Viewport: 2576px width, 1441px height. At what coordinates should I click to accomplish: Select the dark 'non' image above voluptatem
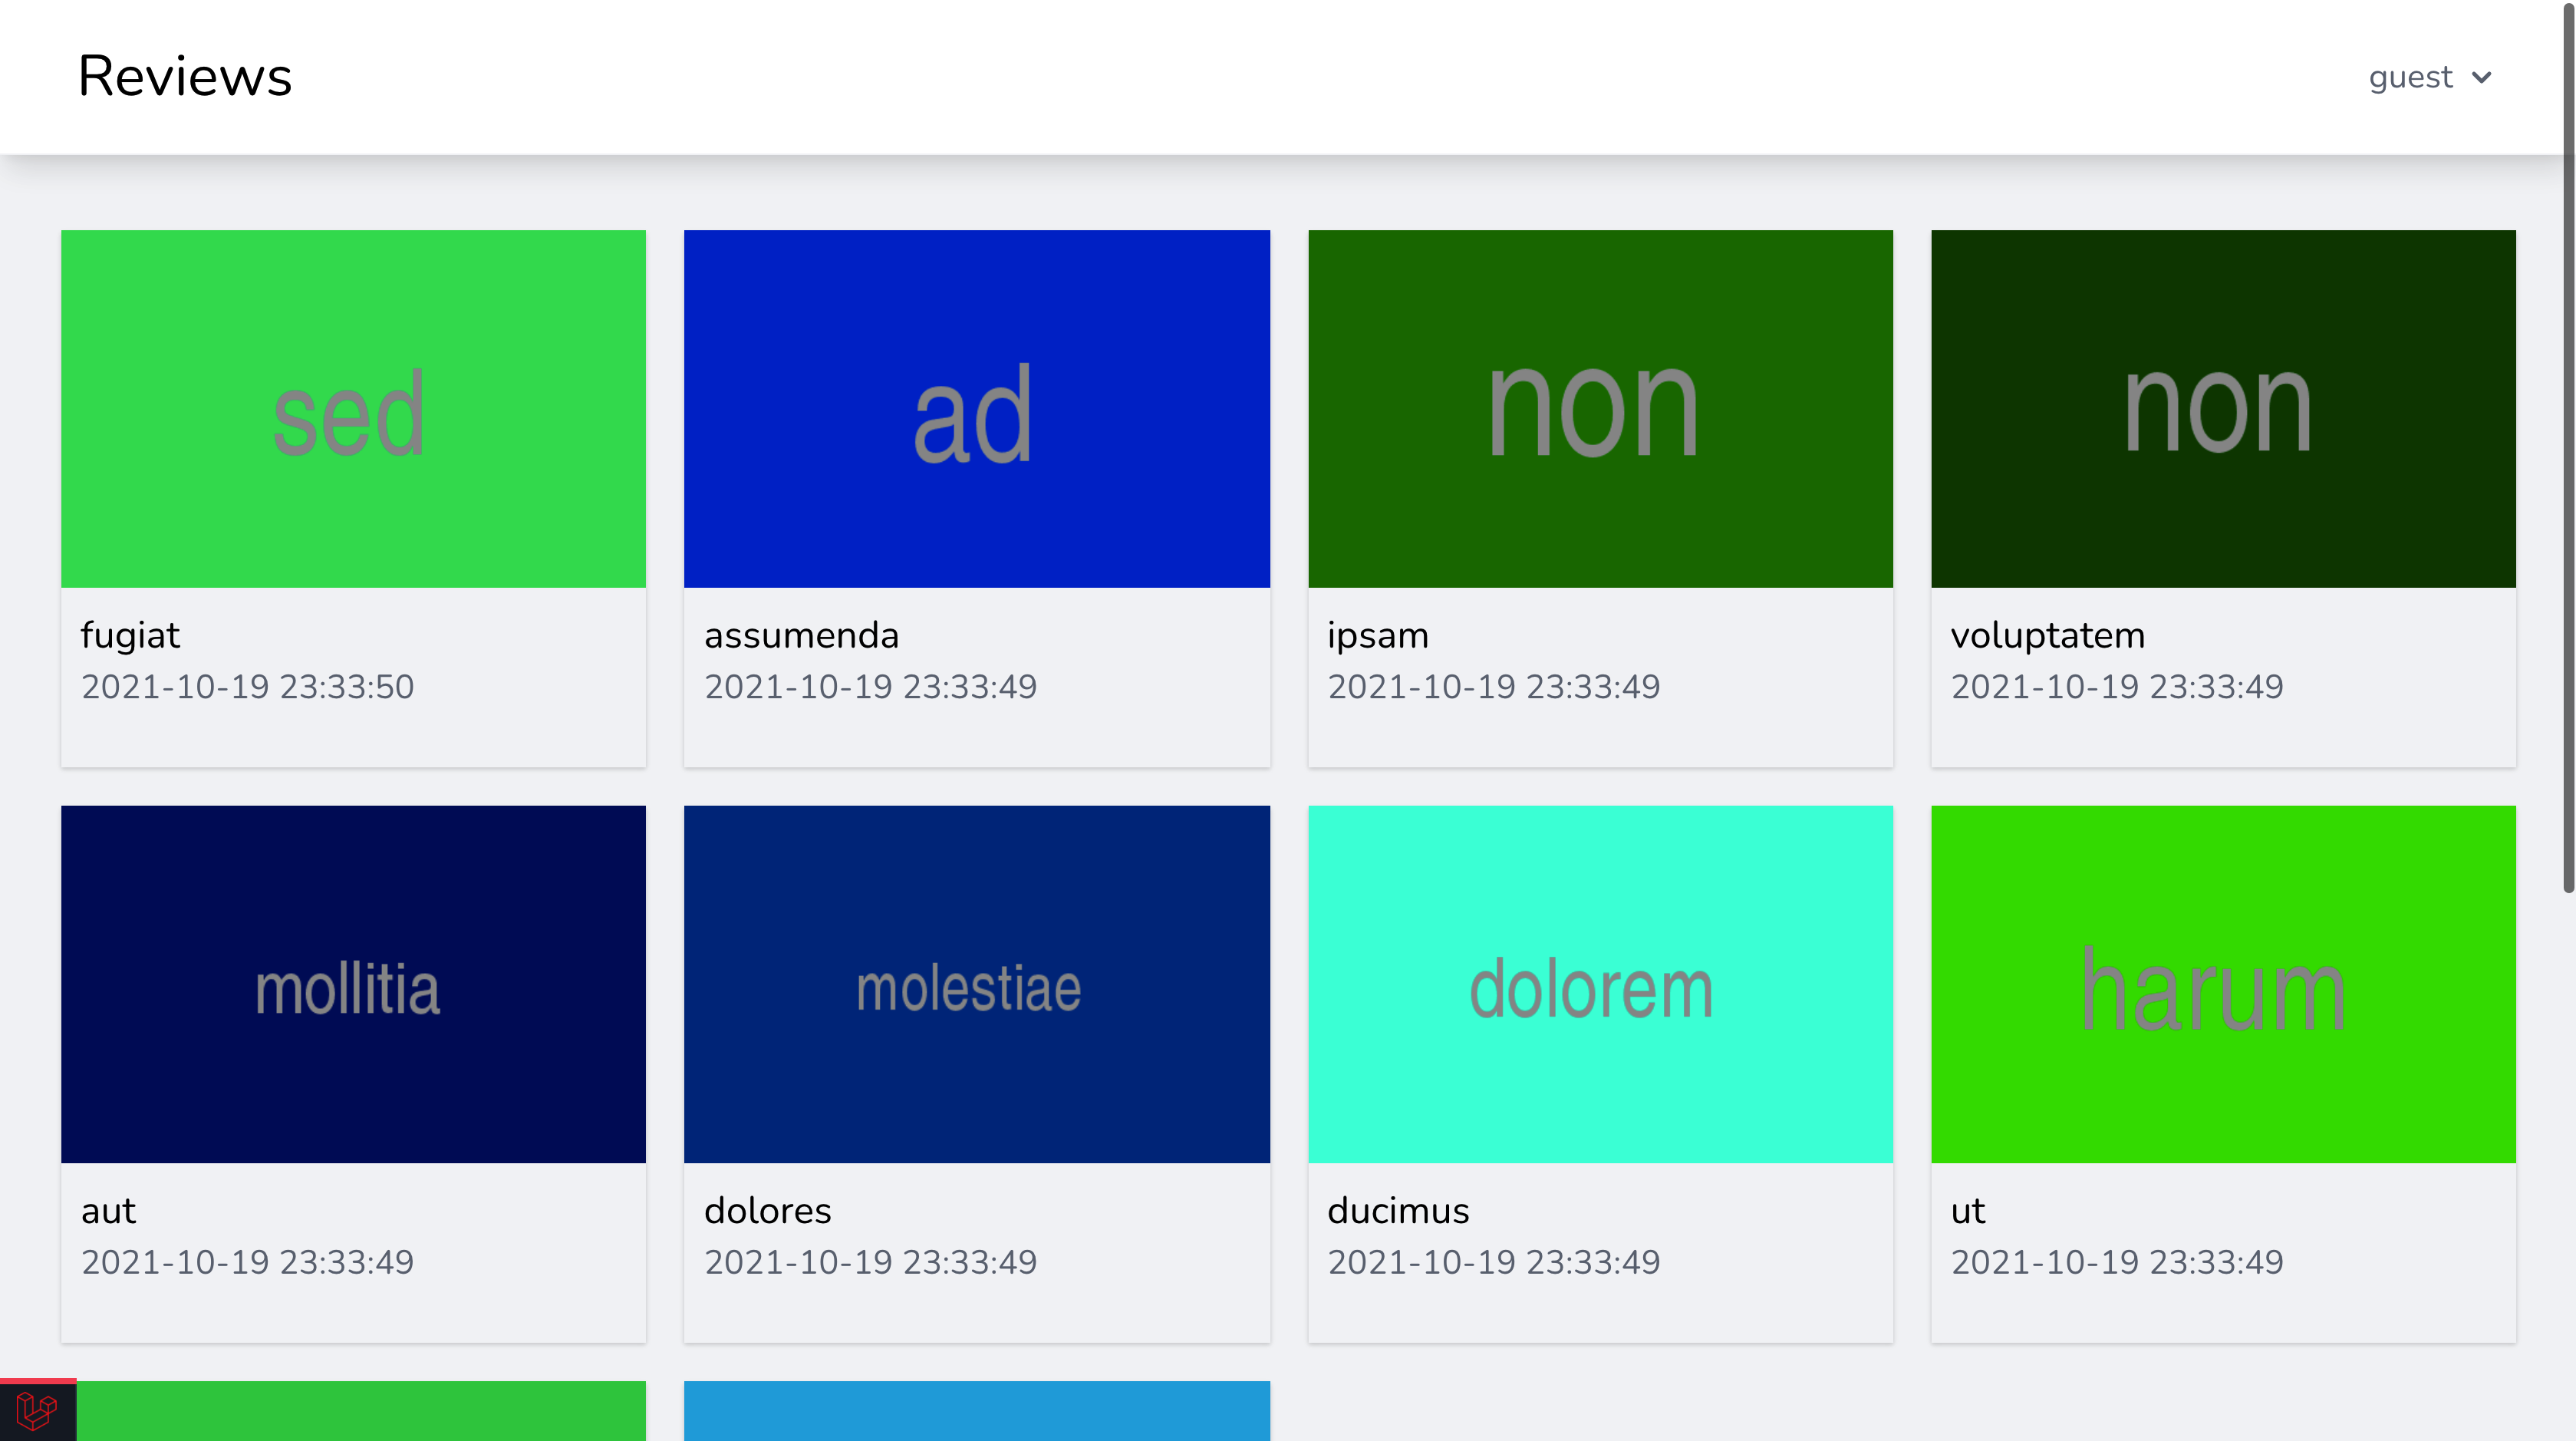click(2222, 409)
